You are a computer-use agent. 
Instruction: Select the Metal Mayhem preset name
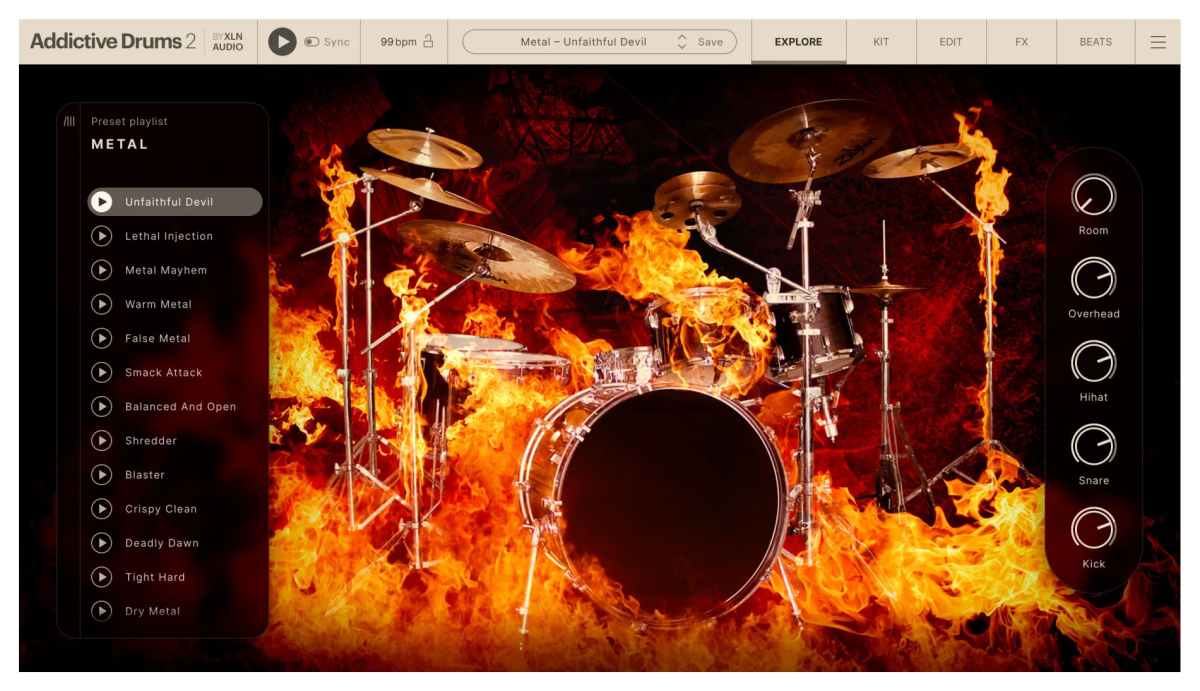coord(166,270)
